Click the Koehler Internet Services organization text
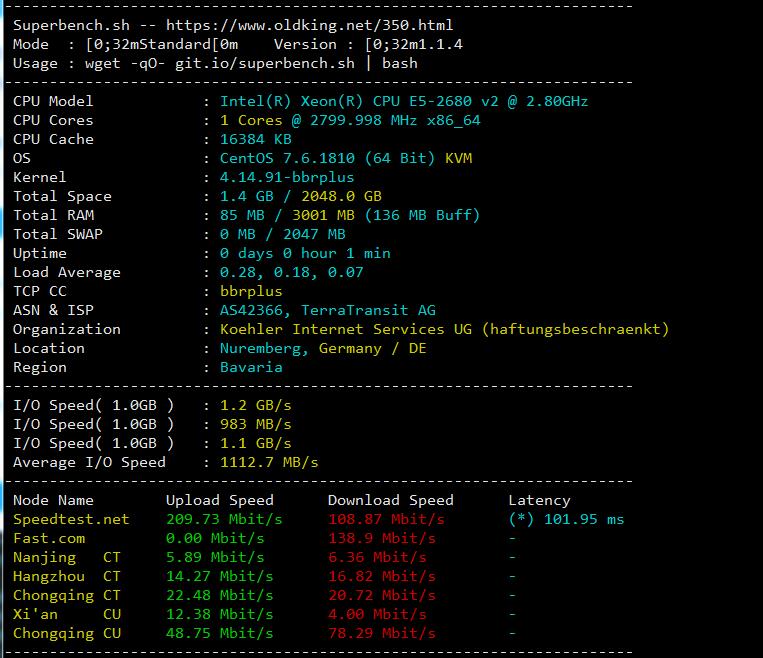 (x=444, y=329)
